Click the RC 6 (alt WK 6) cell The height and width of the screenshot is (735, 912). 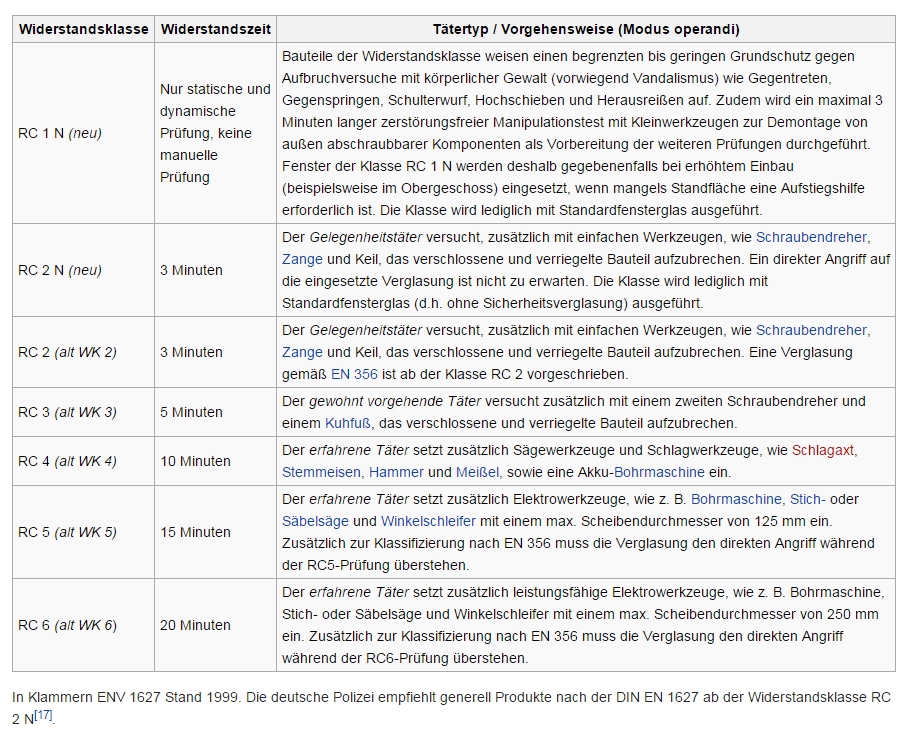point(68,625)
